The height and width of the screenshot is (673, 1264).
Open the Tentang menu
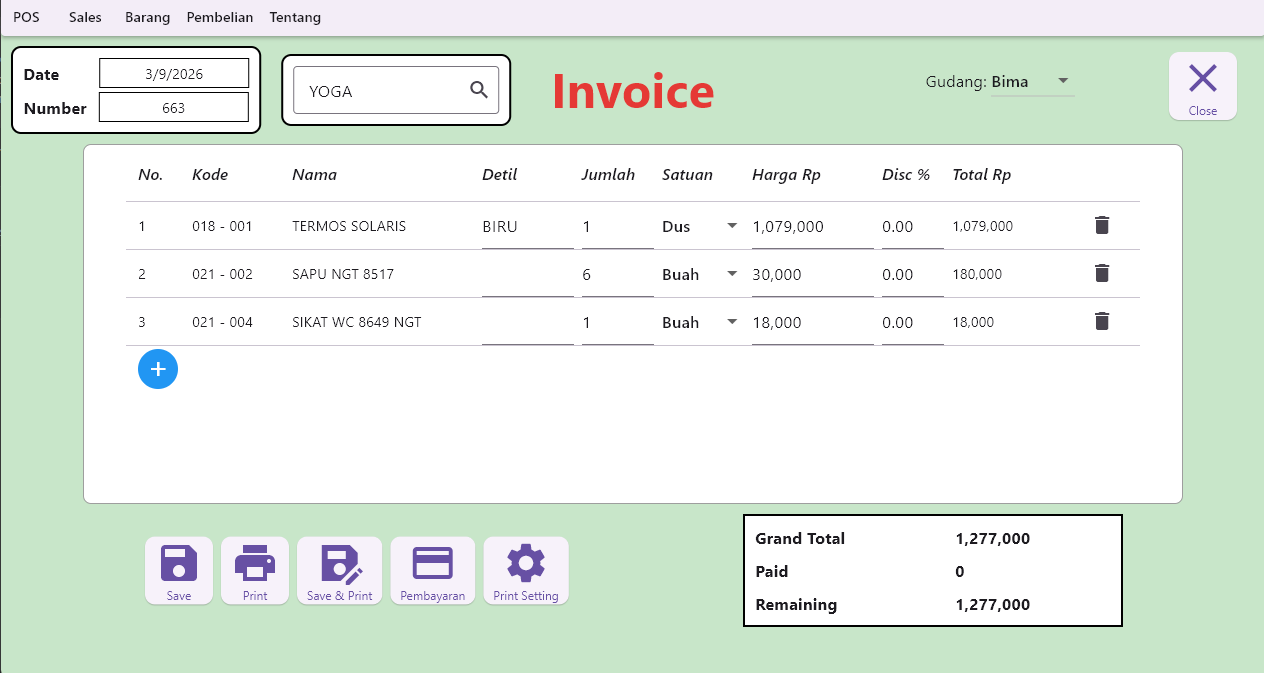[295, 17]
